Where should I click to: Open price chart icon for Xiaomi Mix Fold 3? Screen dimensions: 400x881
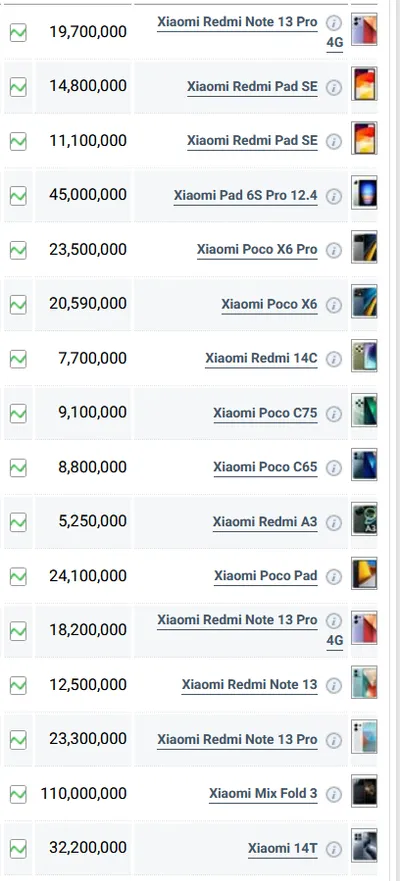pyautogui.click(x=18, y=794)
